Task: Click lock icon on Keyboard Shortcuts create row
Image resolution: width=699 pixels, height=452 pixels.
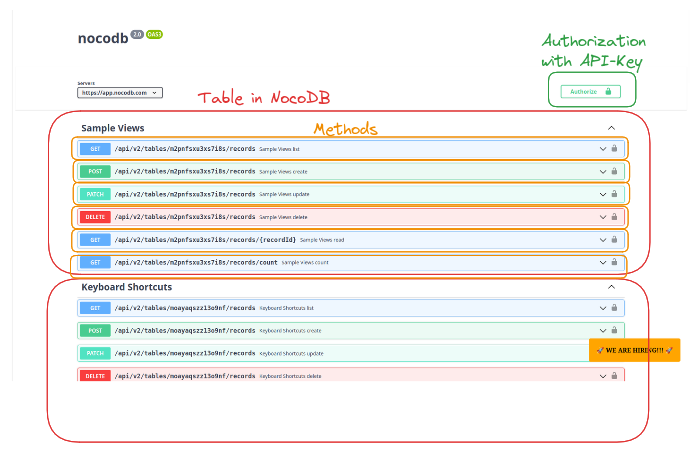Action: pyautogui.click(x=614, y=330)
